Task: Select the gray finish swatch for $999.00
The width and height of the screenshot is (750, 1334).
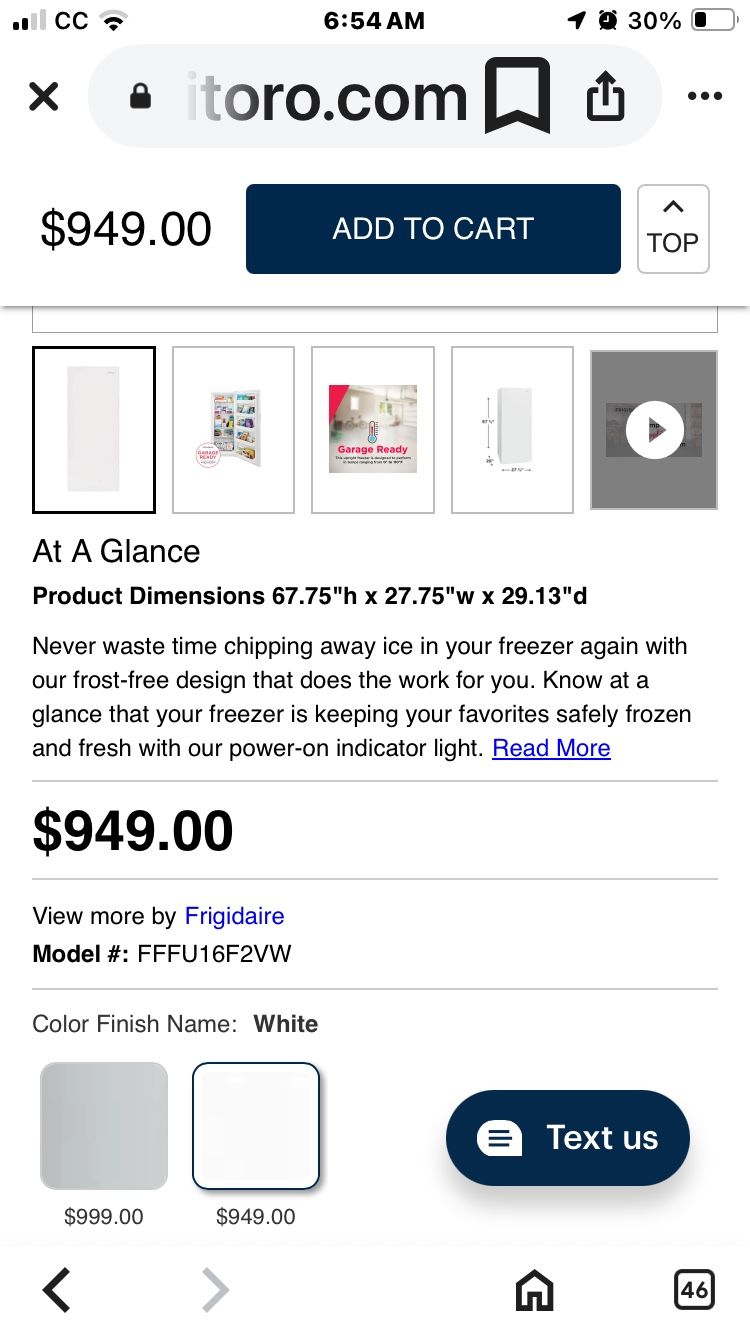Action: 104,1126
